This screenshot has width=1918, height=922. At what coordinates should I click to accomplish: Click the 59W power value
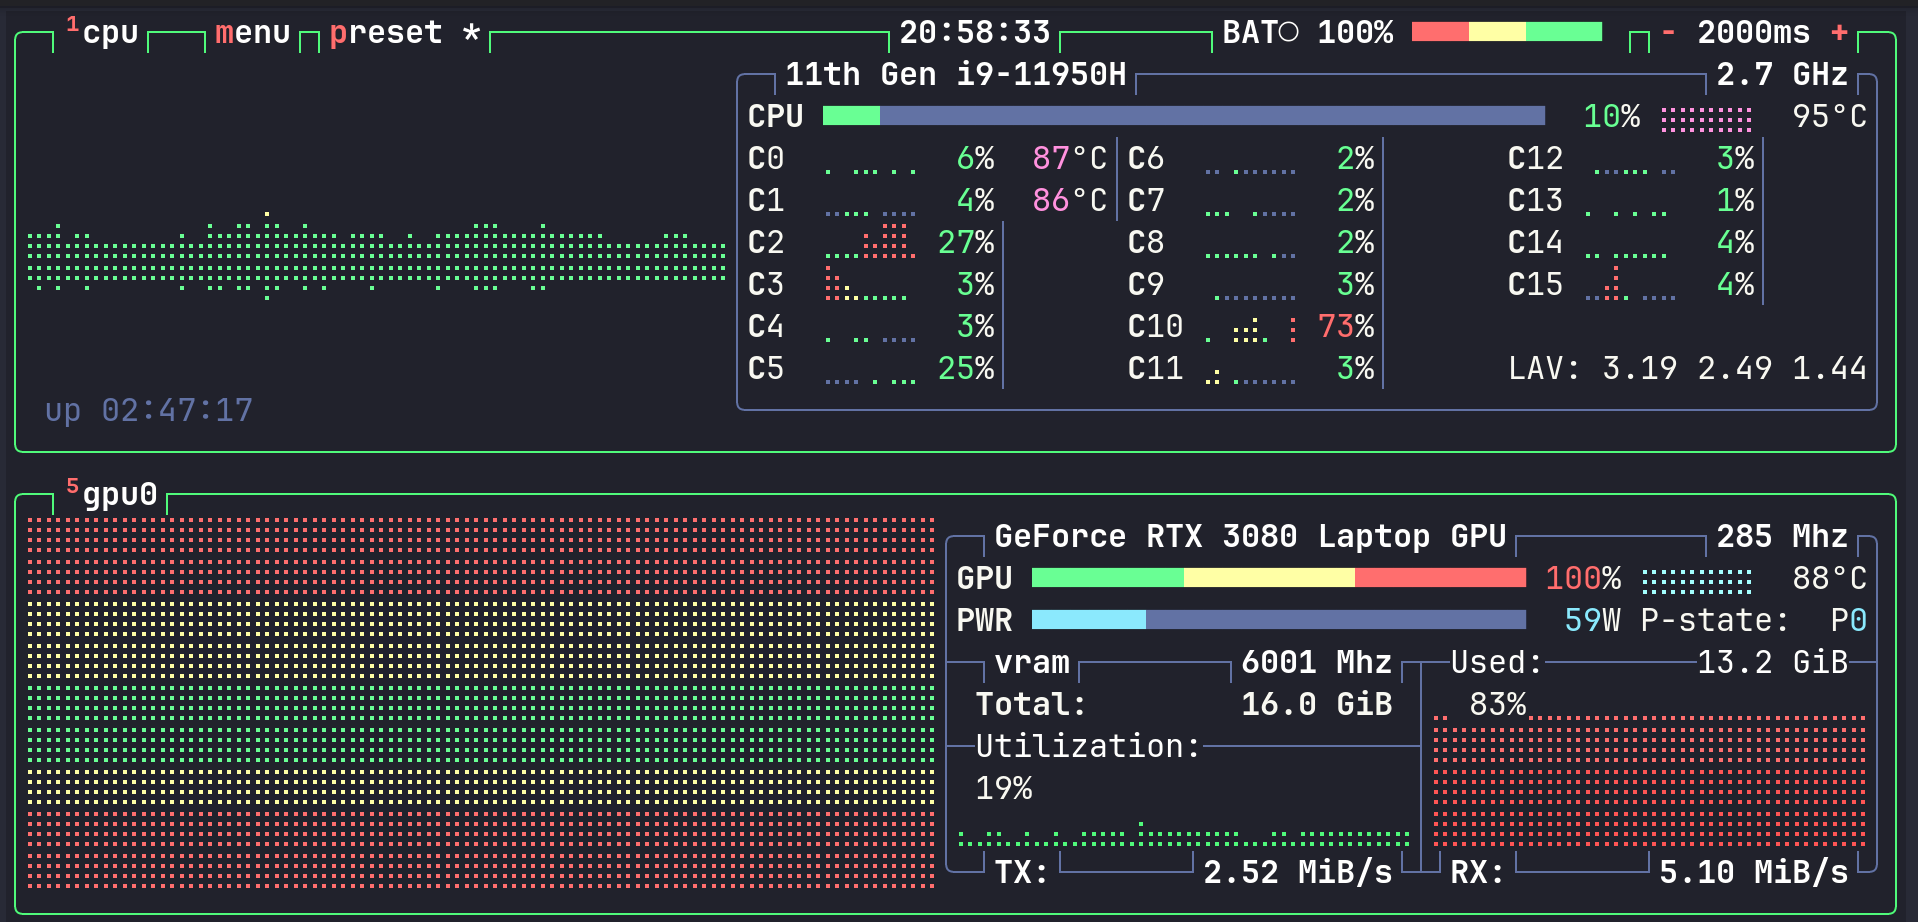(1593, 621)
